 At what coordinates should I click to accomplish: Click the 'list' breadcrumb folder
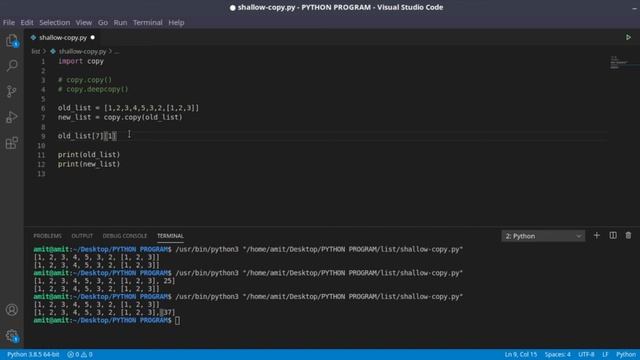click(36, 51)
